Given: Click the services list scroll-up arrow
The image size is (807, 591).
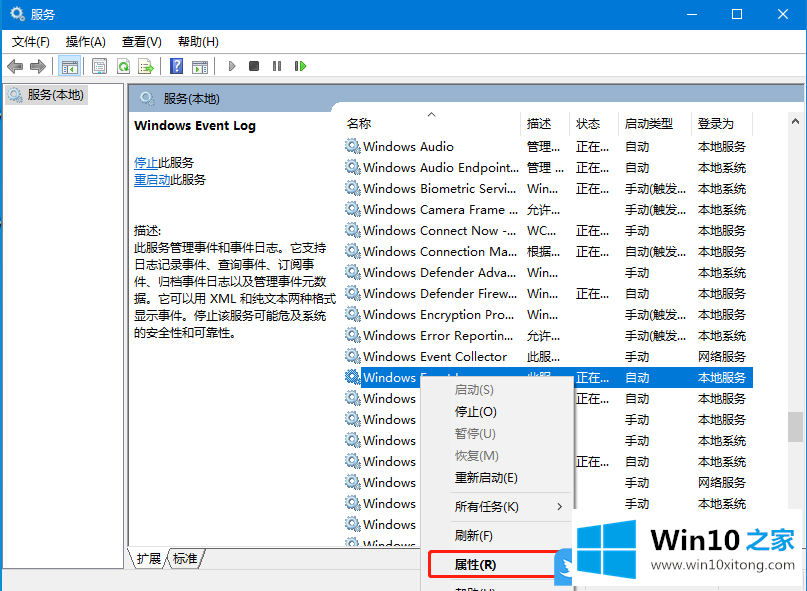Looking at the screenshot, I should point(795,121).
